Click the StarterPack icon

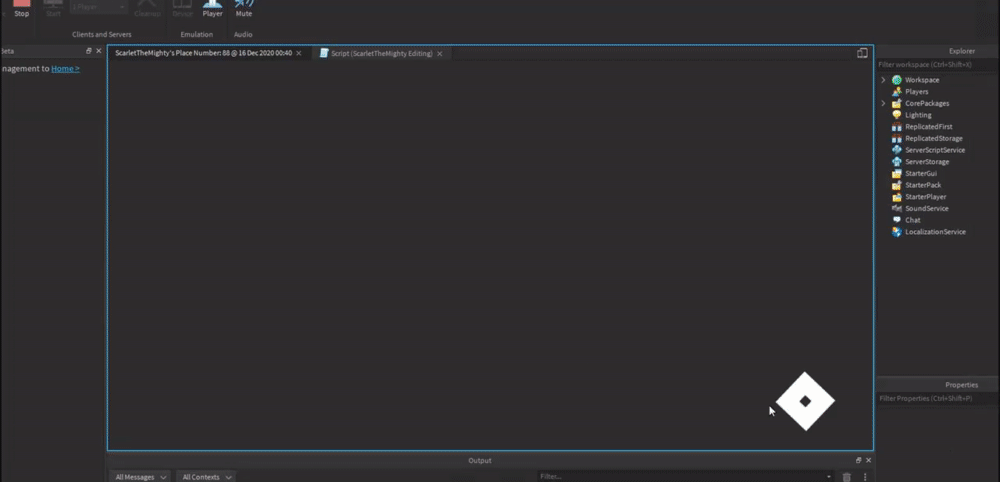point(897,185)
